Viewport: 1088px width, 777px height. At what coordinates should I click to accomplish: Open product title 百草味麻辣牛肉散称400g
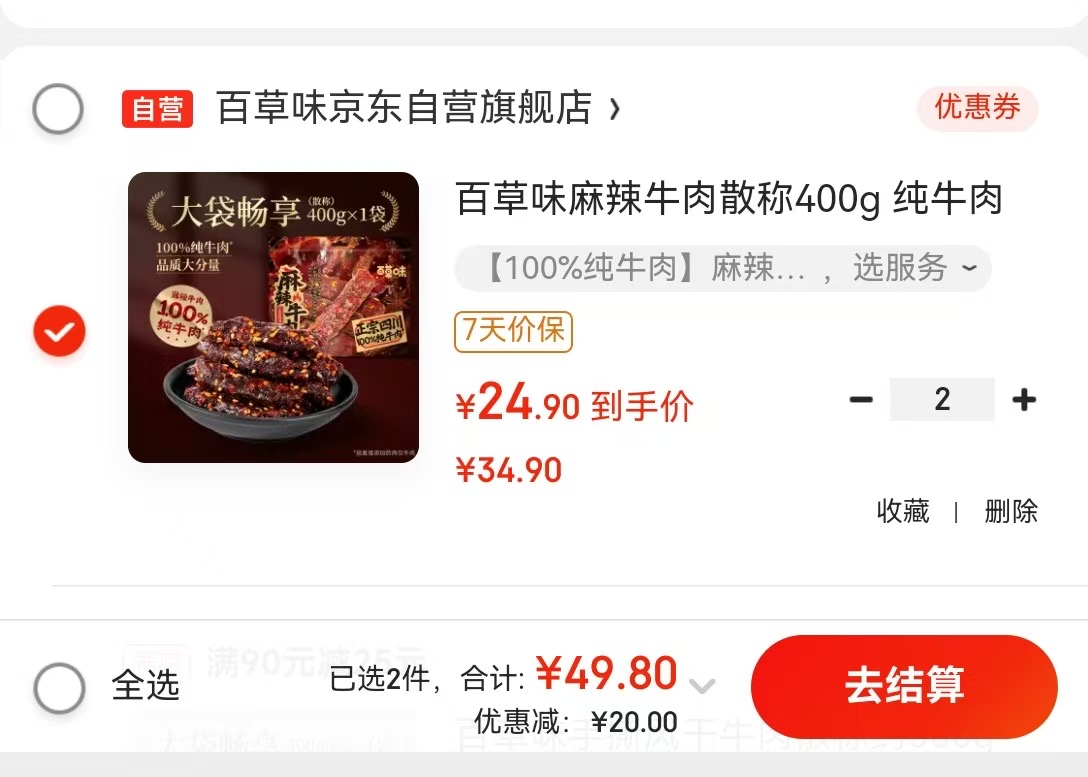click(x=730, y=199)
